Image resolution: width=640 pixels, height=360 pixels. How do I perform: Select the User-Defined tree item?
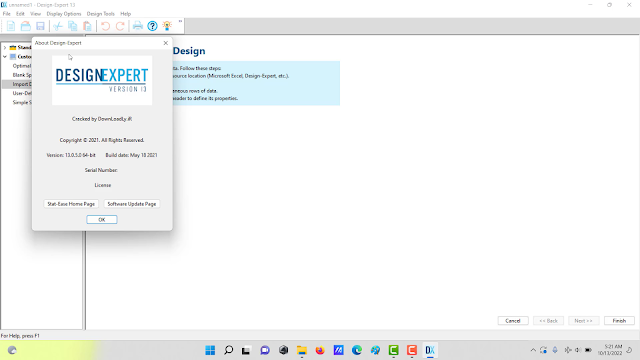(22, 93)
